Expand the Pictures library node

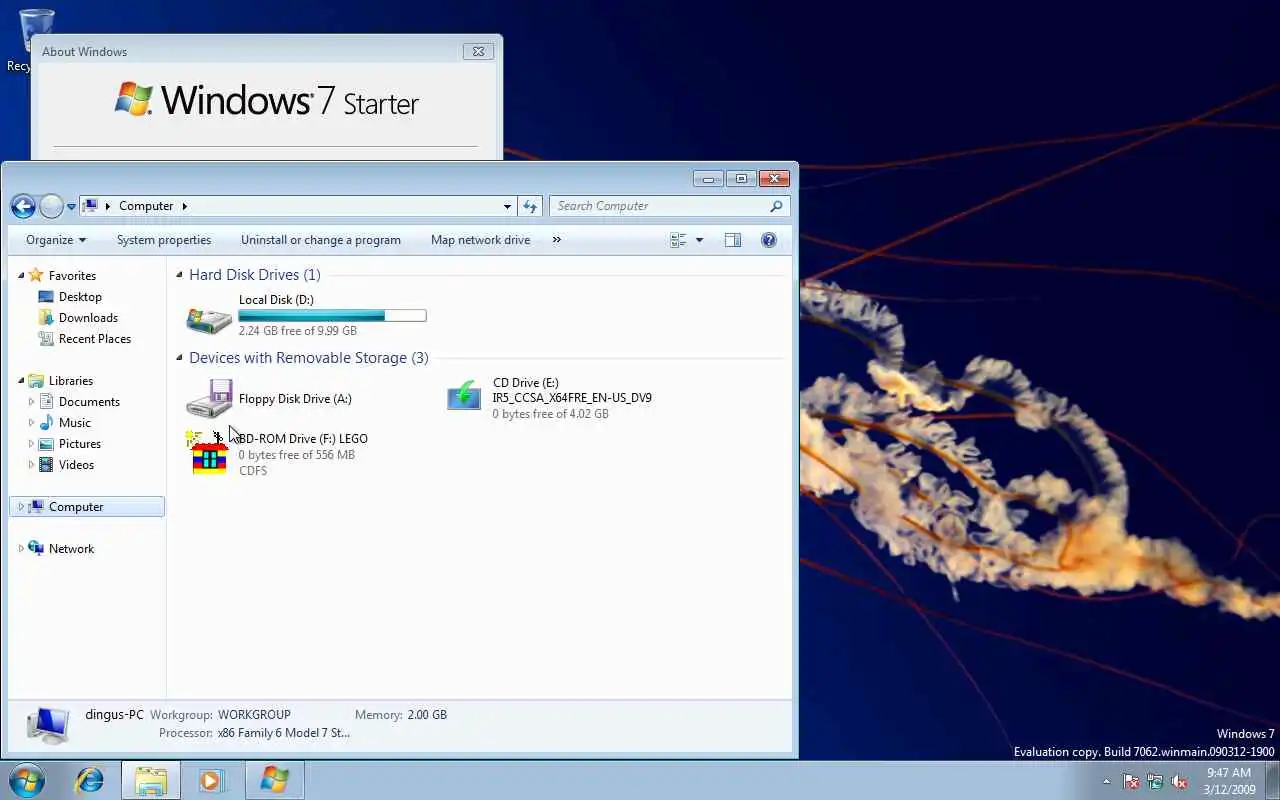31,444
